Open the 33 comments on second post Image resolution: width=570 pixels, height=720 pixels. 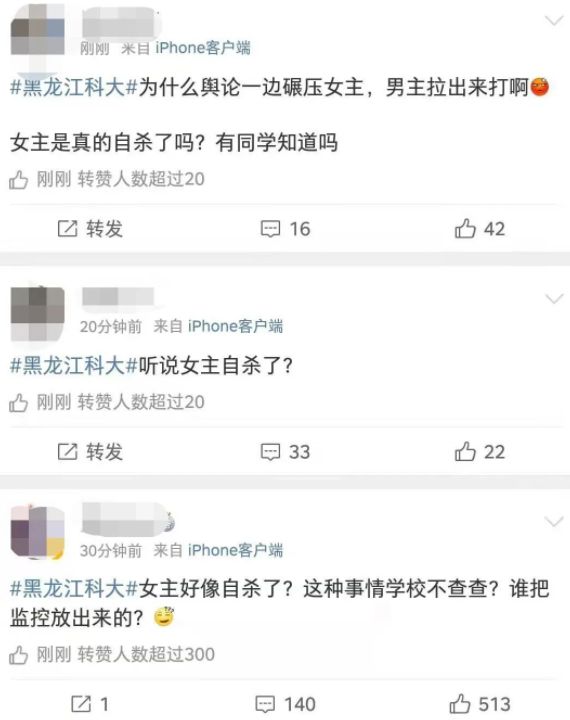(285, 452)
